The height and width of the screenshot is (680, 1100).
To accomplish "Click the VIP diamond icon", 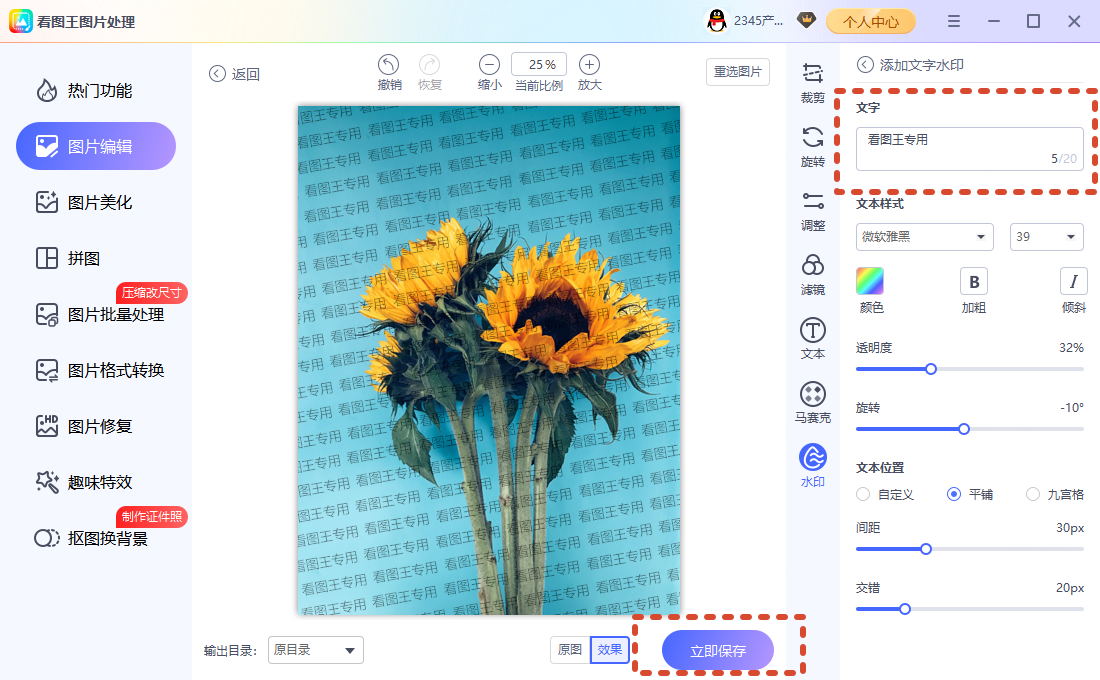I will 807,20.
